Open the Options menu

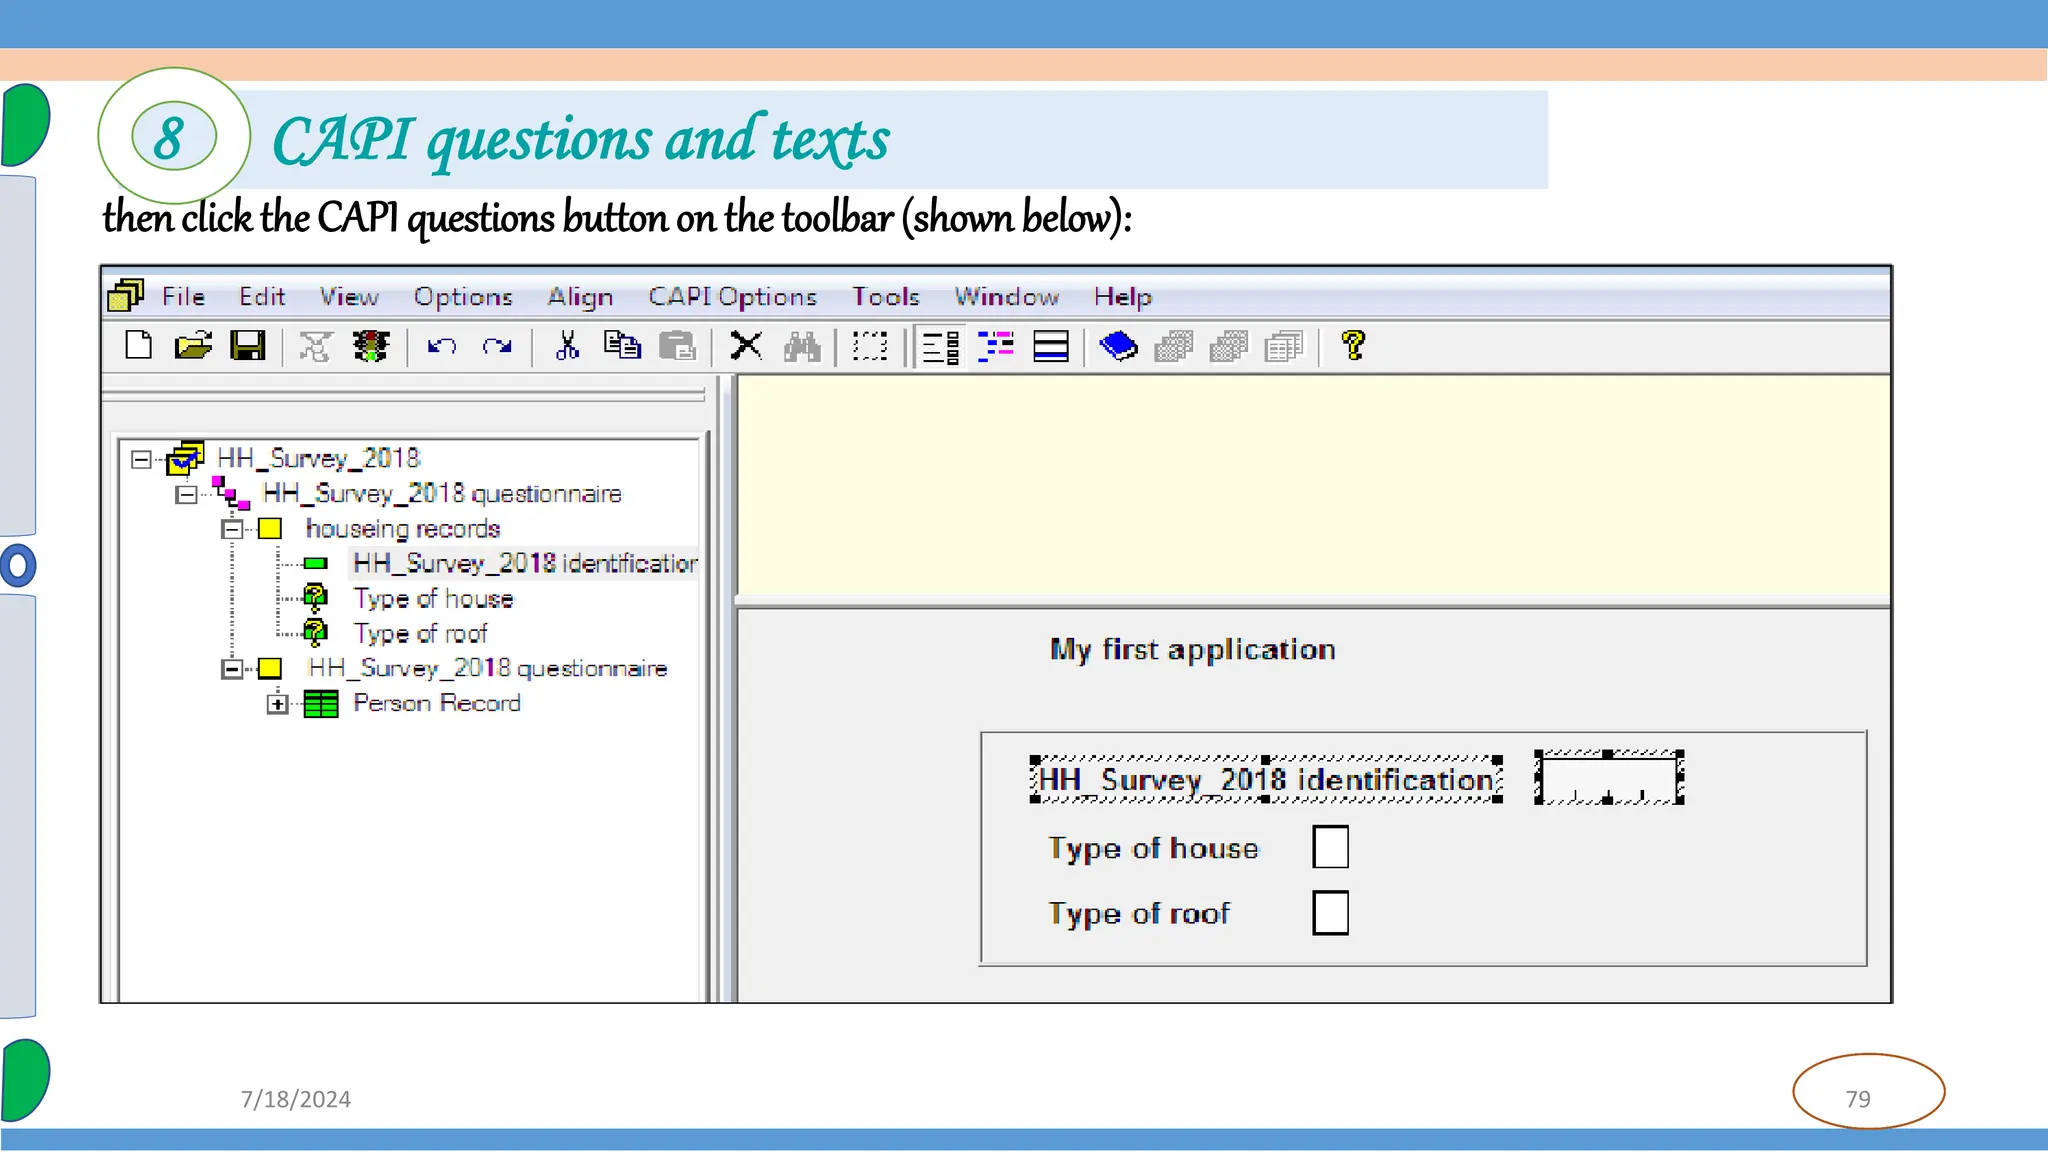click(x=463, y=297)
